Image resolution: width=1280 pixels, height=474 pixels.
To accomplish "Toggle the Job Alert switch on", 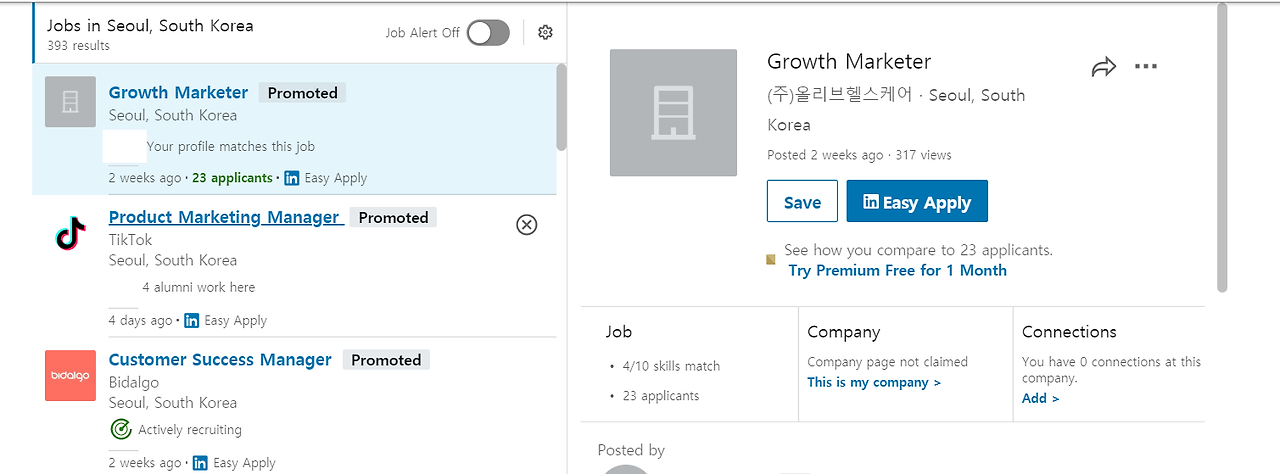I will click(488, 33).
